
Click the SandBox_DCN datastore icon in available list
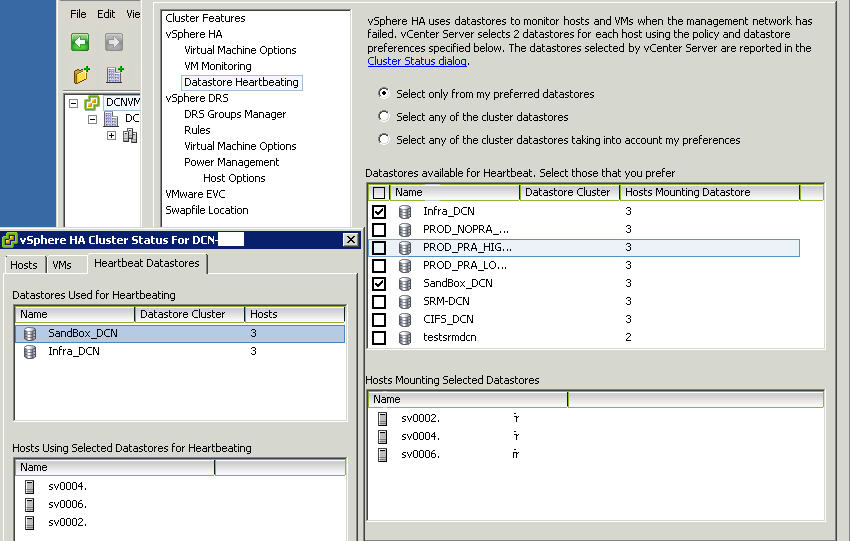(x=405, y=284)
